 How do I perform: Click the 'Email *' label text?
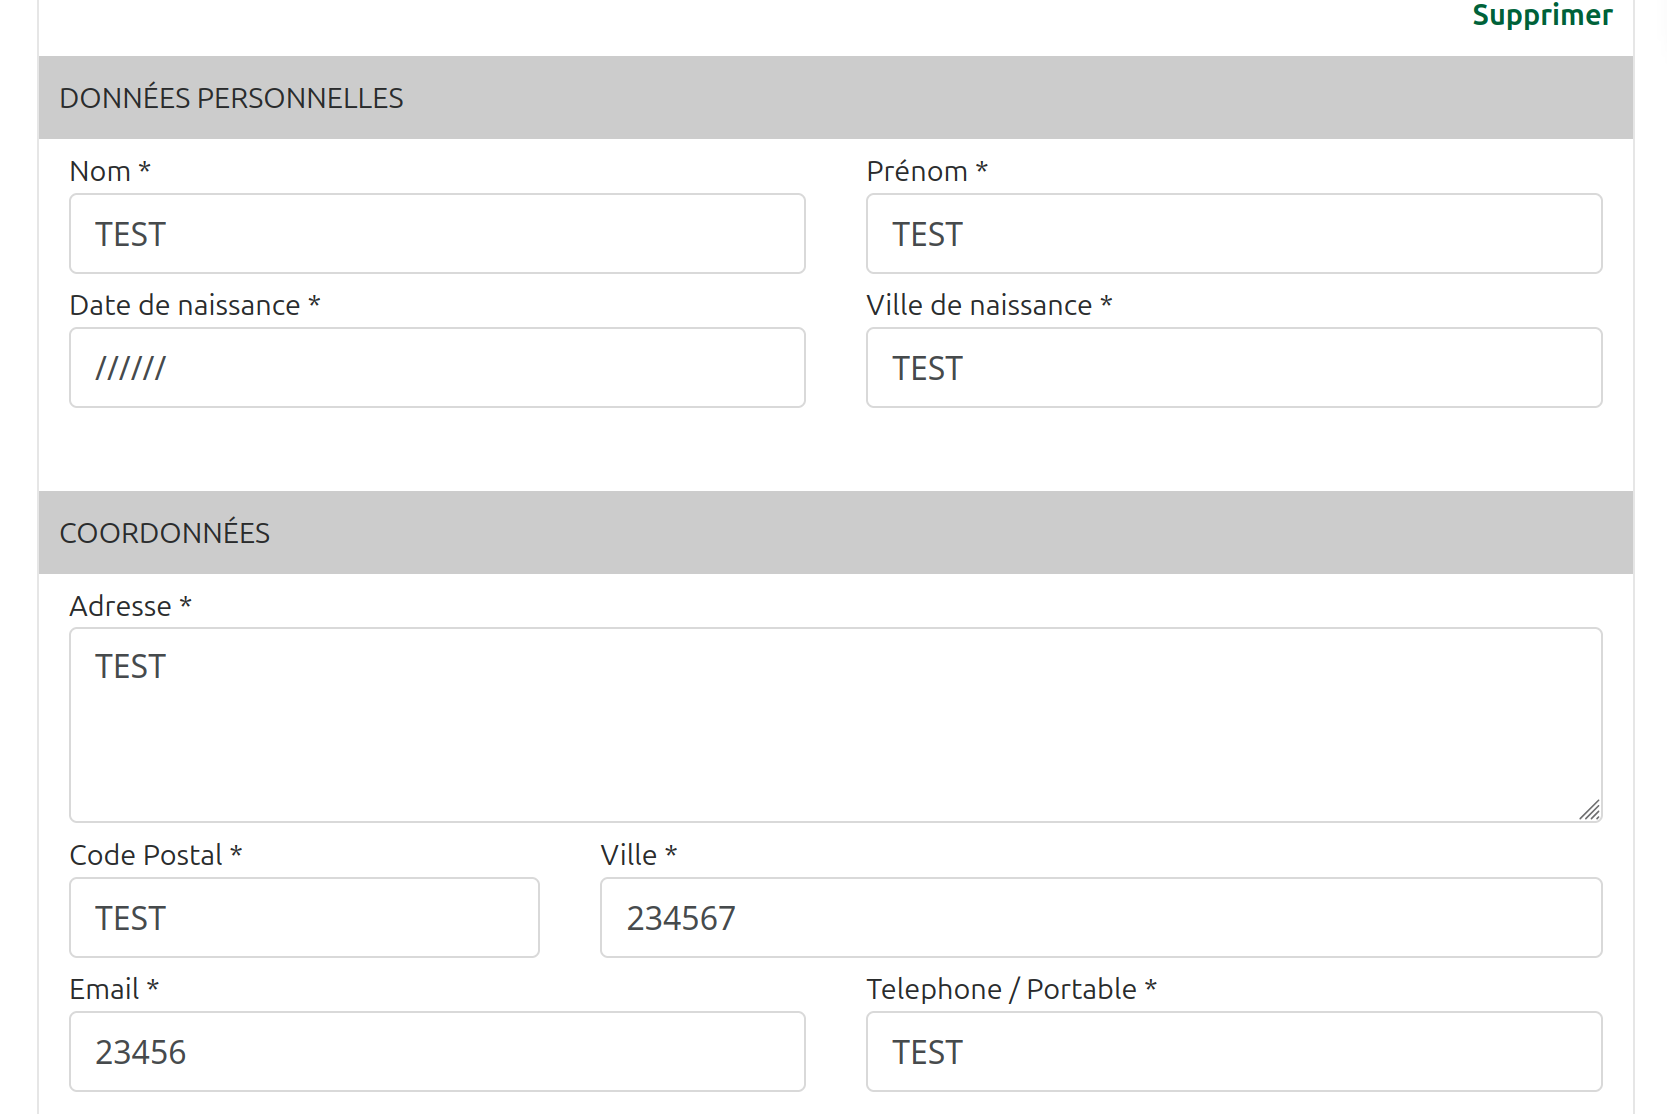[114, 989]
